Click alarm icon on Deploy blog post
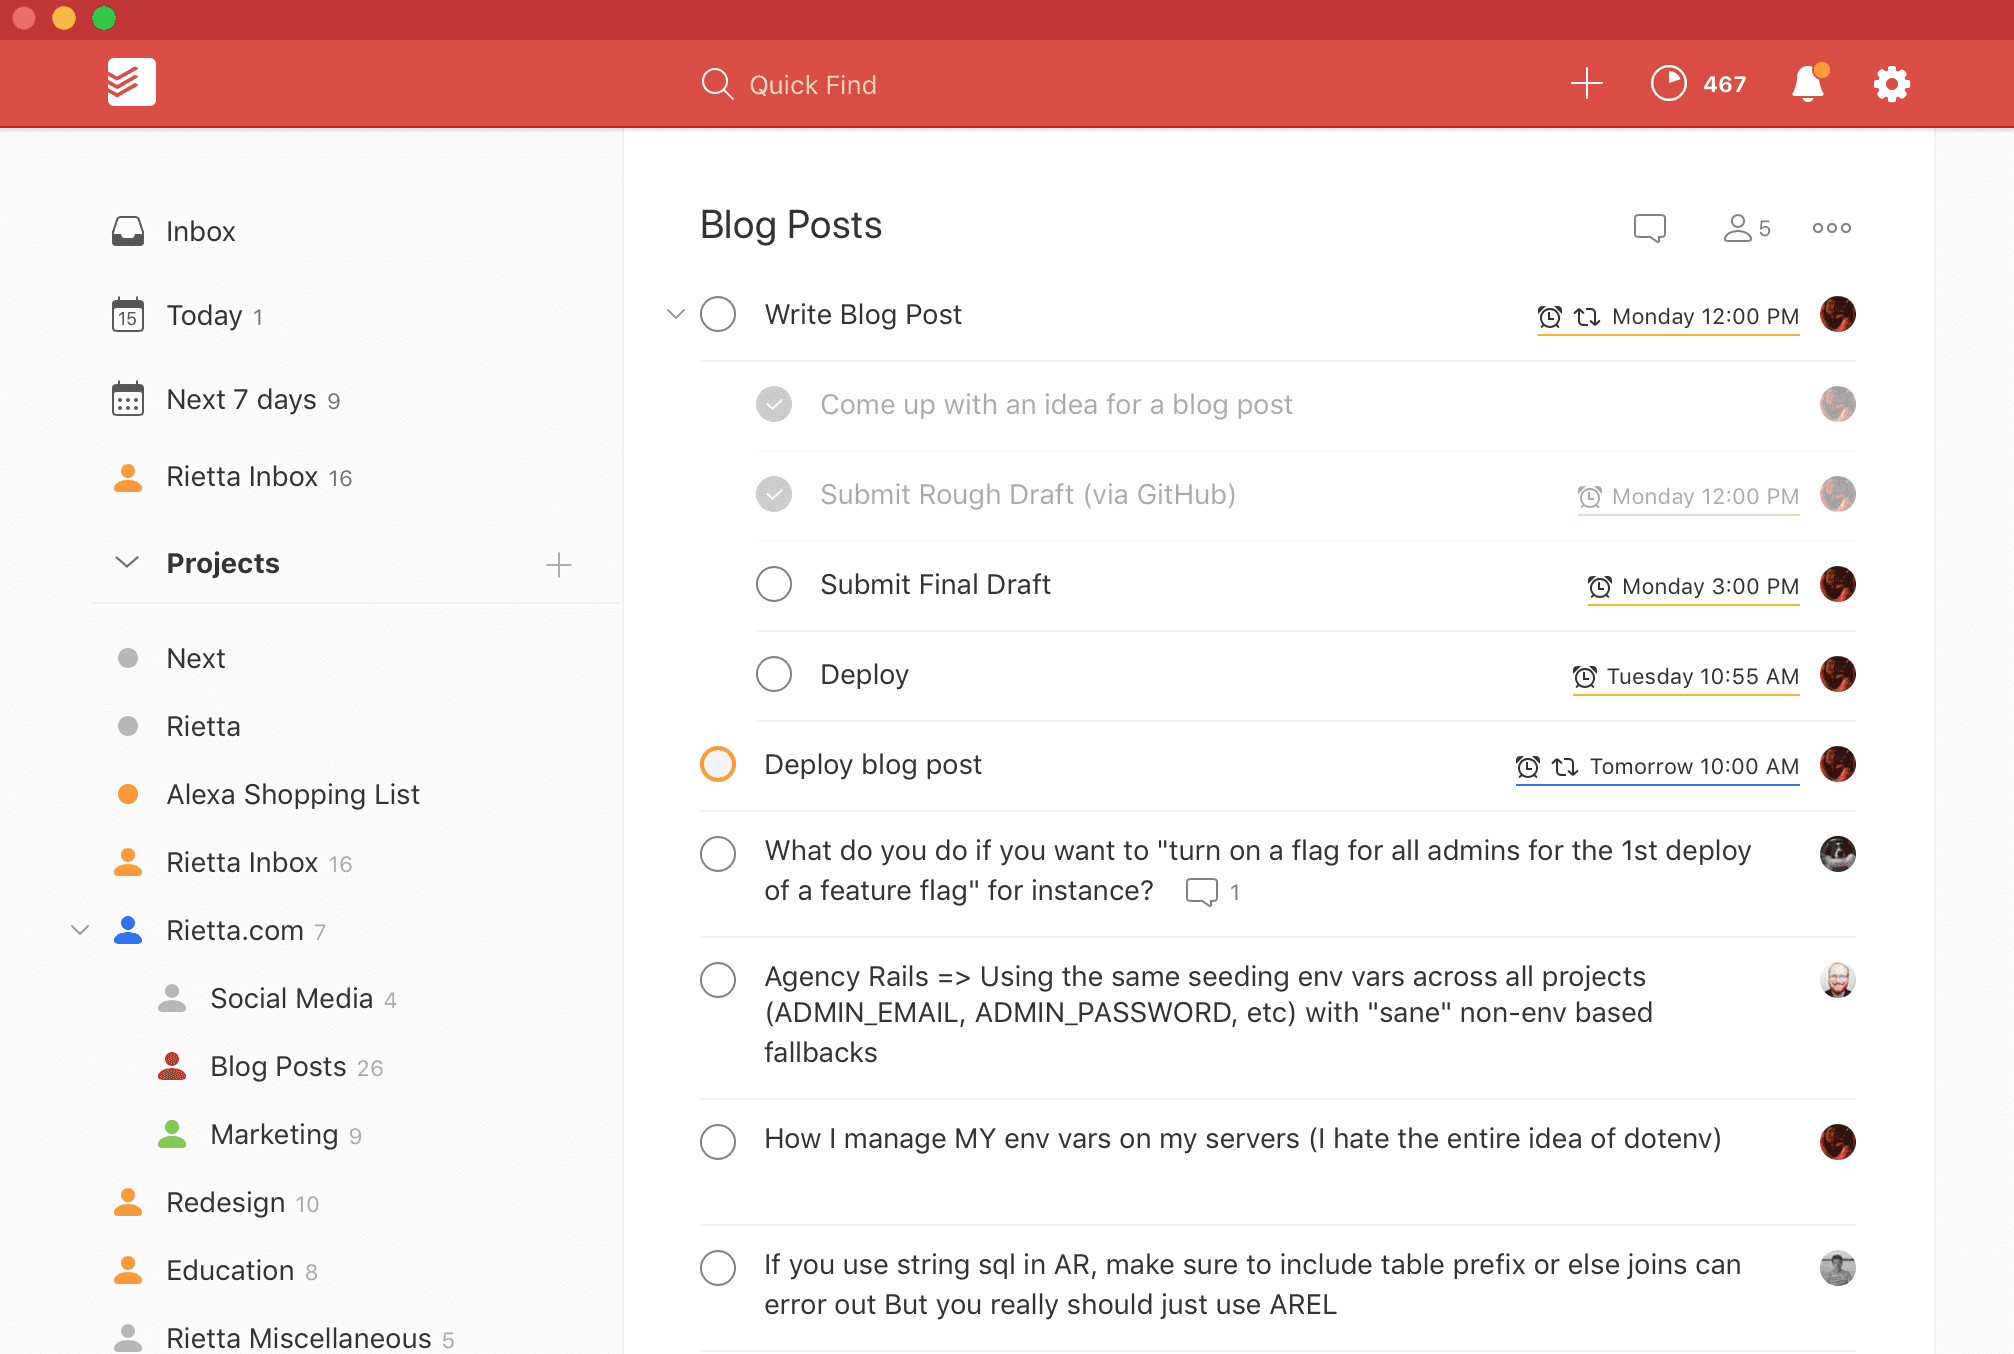This screenshot has height=1354, width=2014. 1528,767
